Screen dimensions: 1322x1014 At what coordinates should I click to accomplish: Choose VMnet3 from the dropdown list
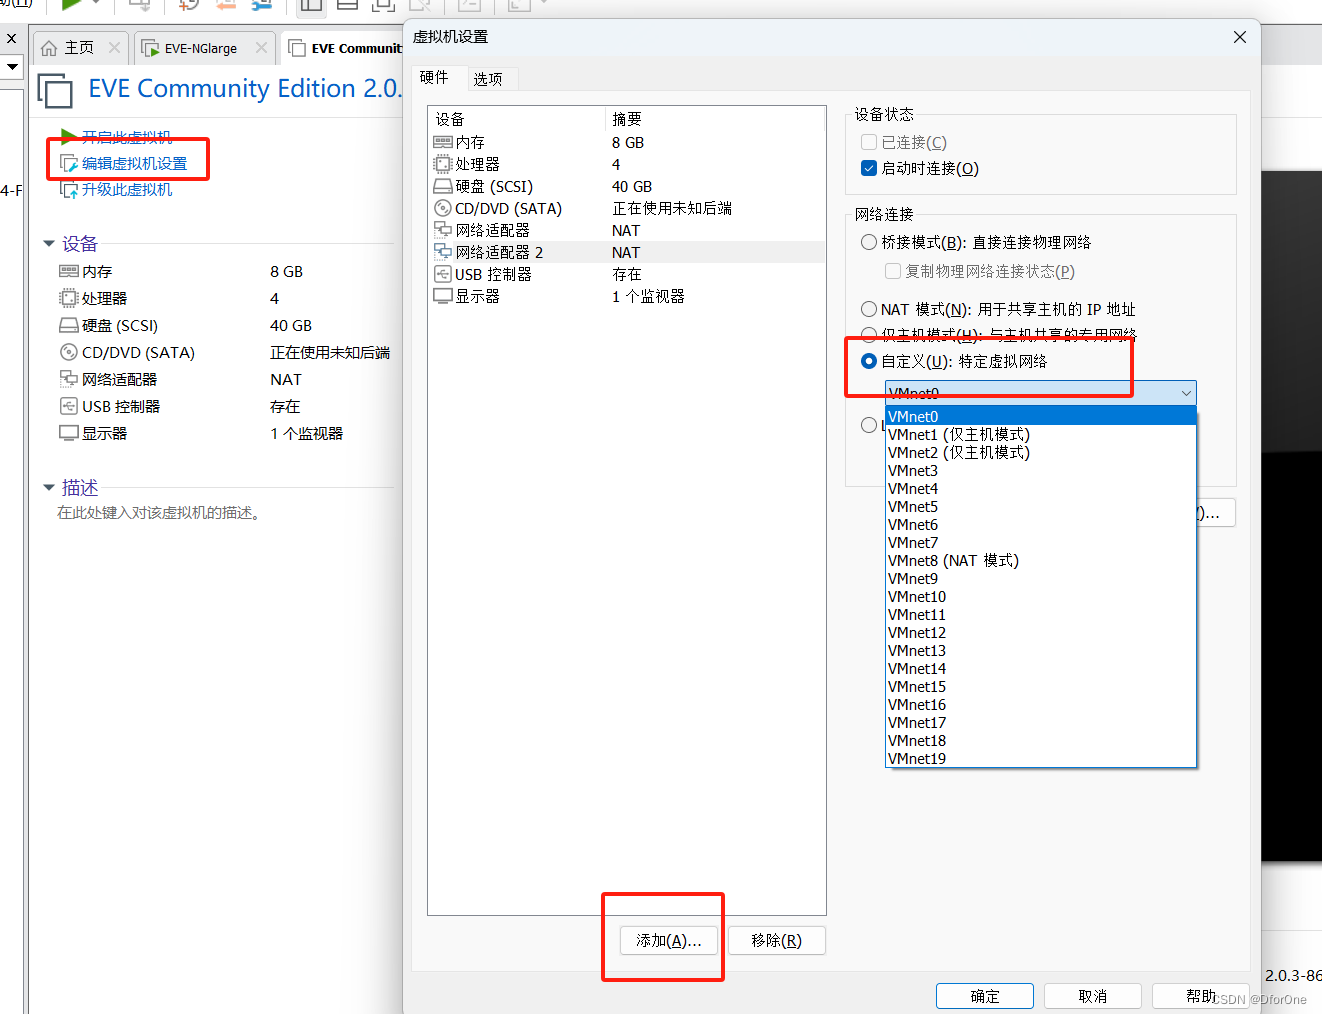click(1041, 470)
